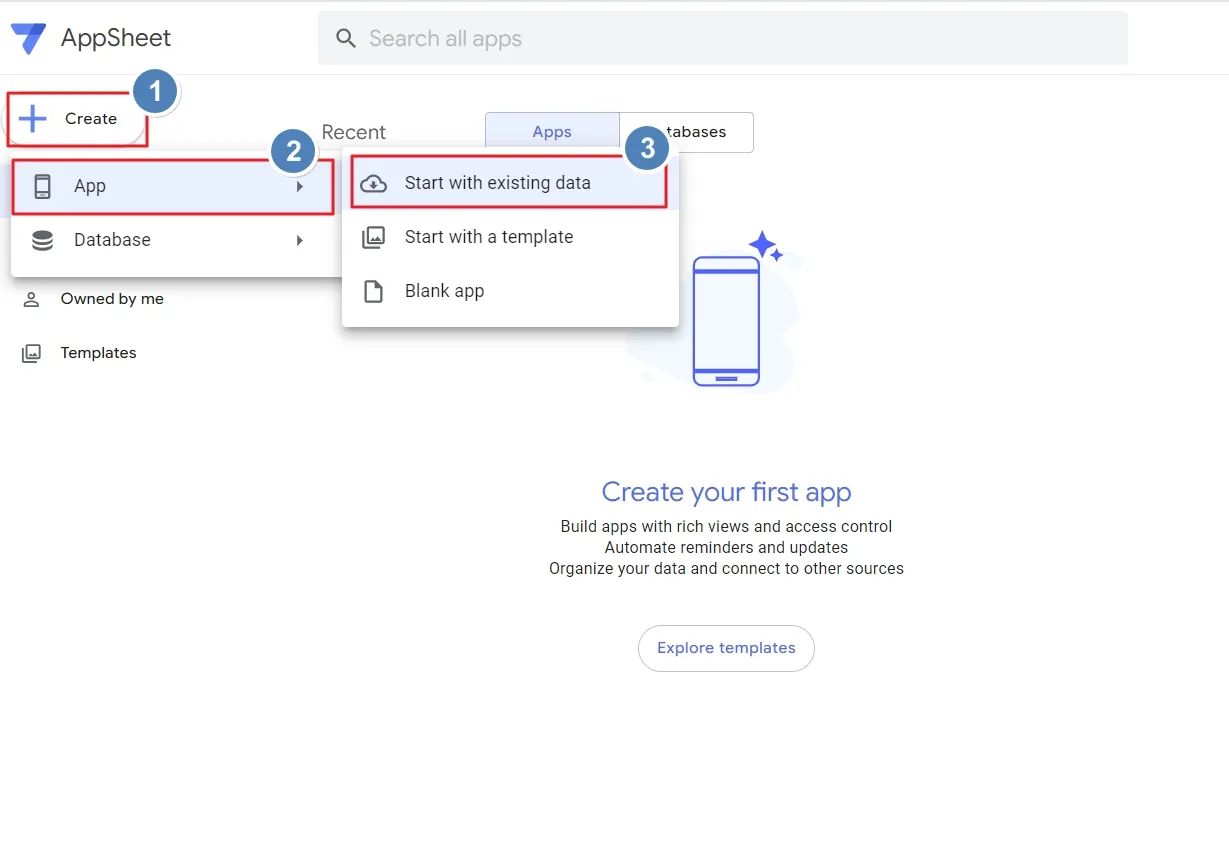Click the blank document icon

[x=373, y=291]
